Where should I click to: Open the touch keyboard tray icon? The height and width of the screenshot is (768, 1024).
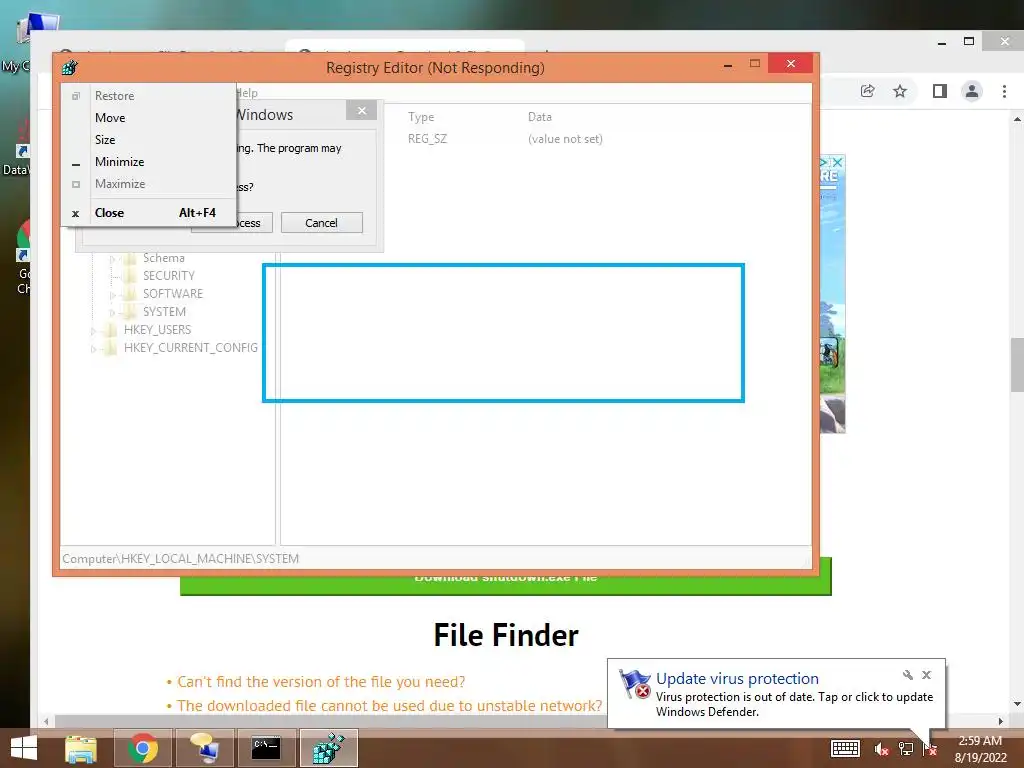pos(845,749)
